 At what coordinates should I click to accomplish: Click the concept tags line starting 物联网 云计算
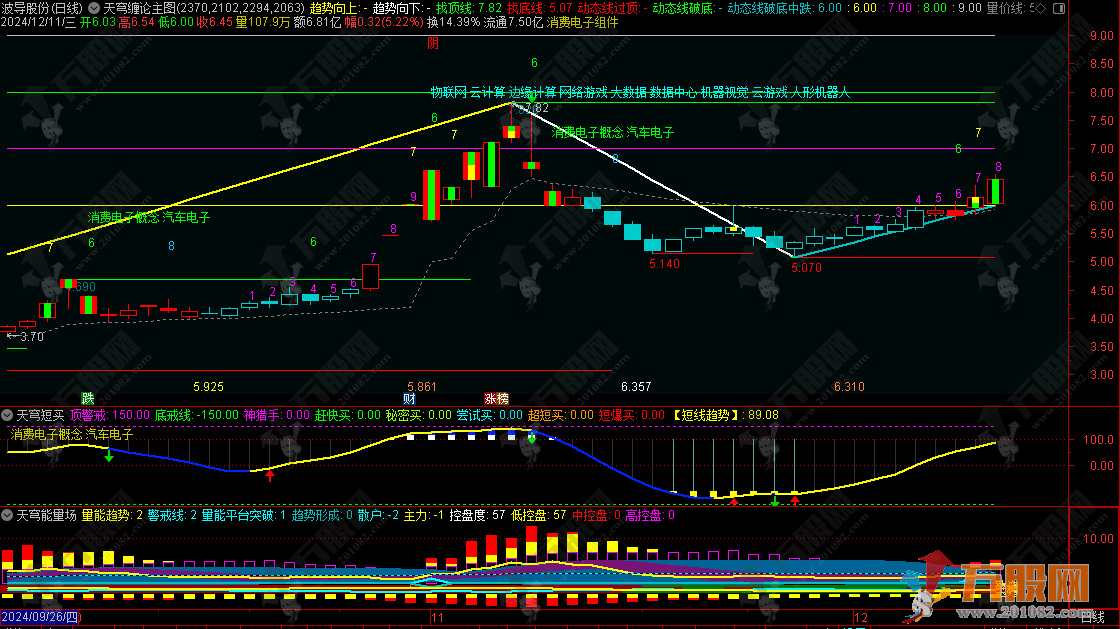(x=640, y=92)
